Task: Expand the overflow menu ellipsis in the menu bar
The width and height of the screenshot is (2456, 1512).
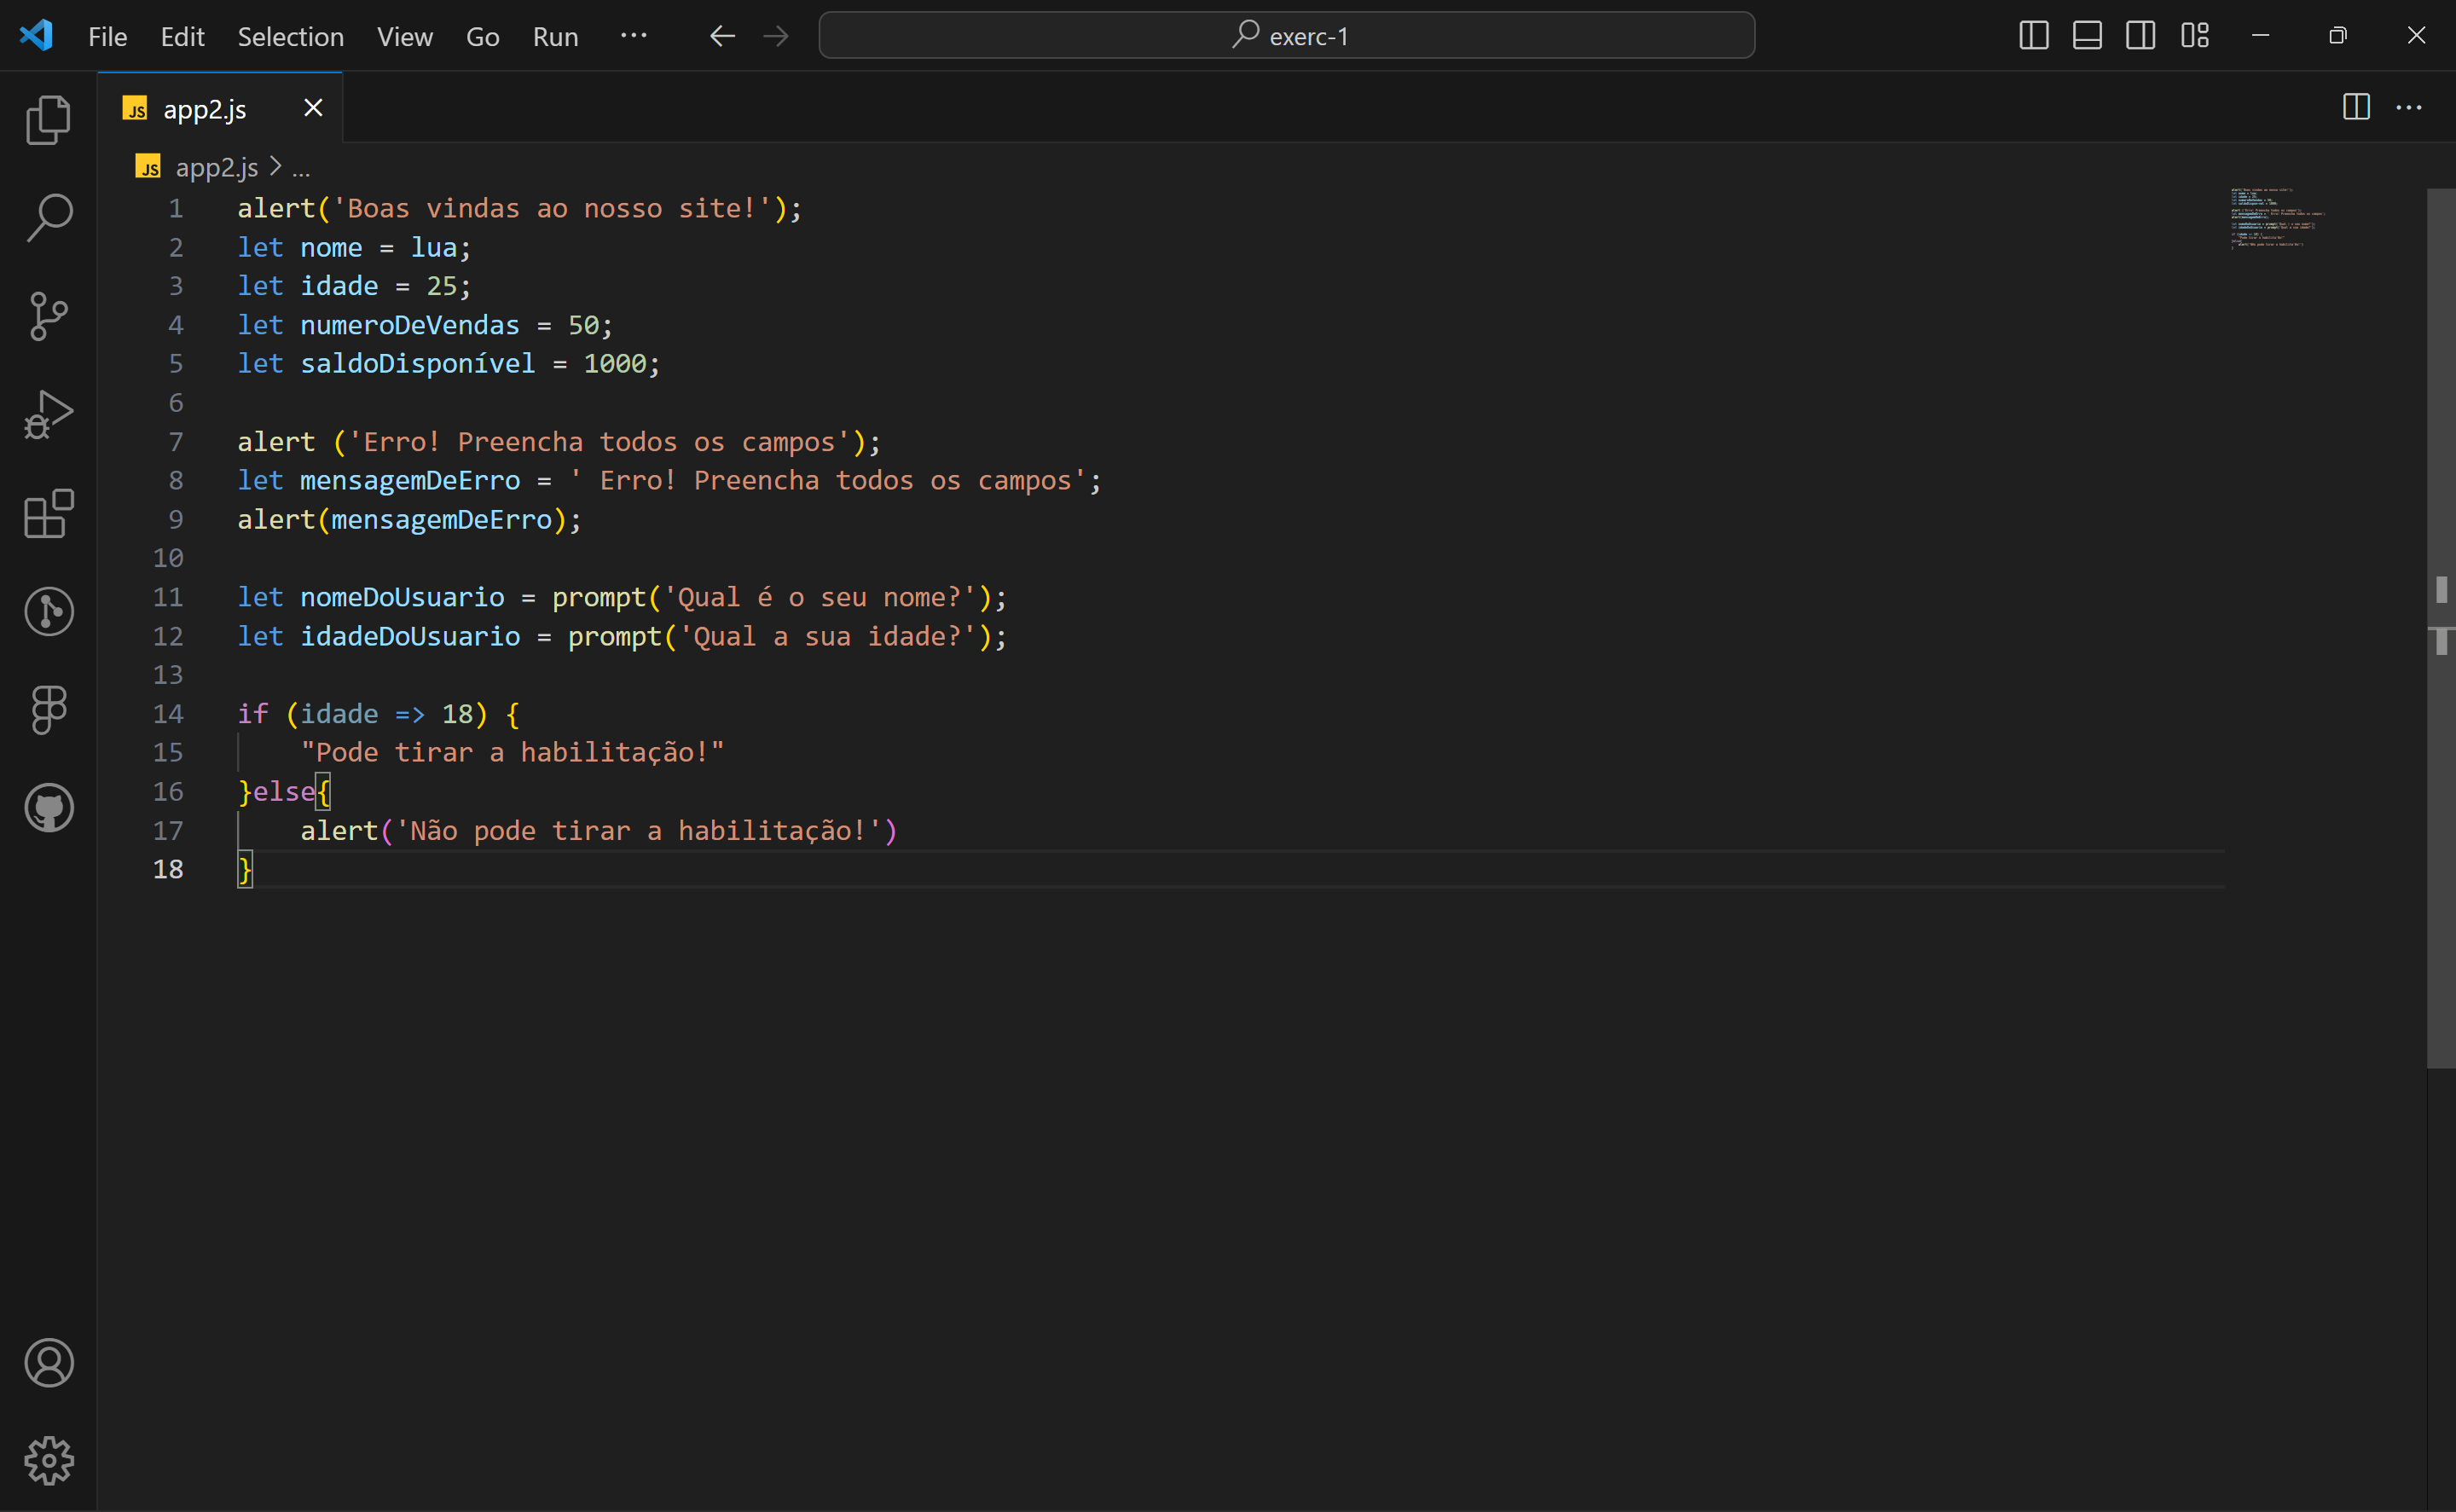Action: pos(633,36)
